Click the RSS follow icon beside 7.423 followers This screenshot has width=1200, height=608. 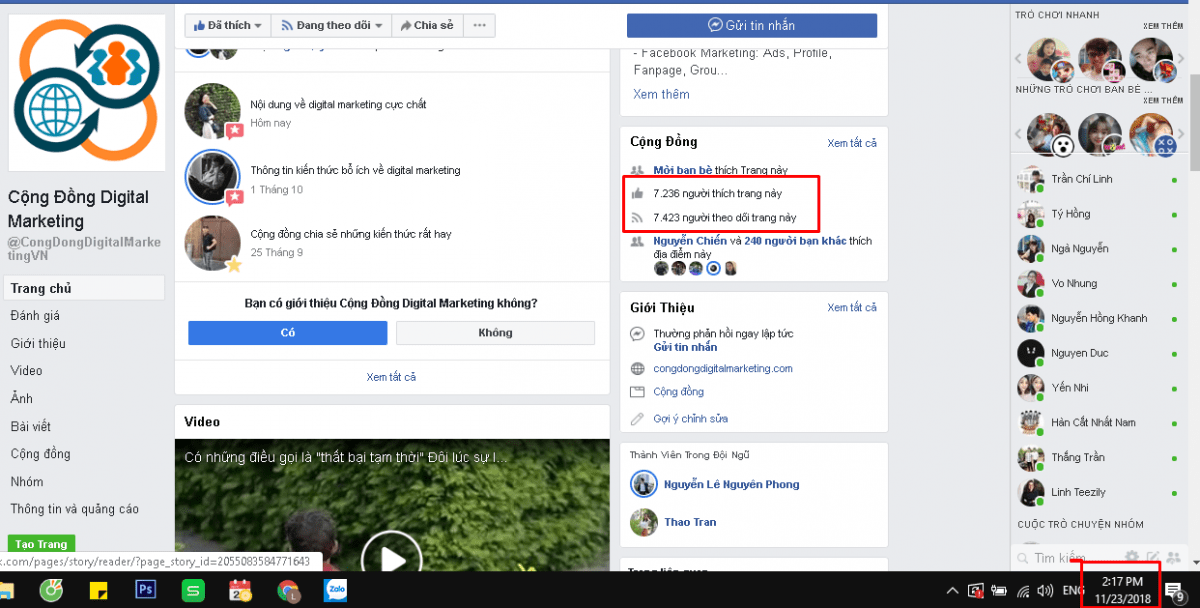637,217
